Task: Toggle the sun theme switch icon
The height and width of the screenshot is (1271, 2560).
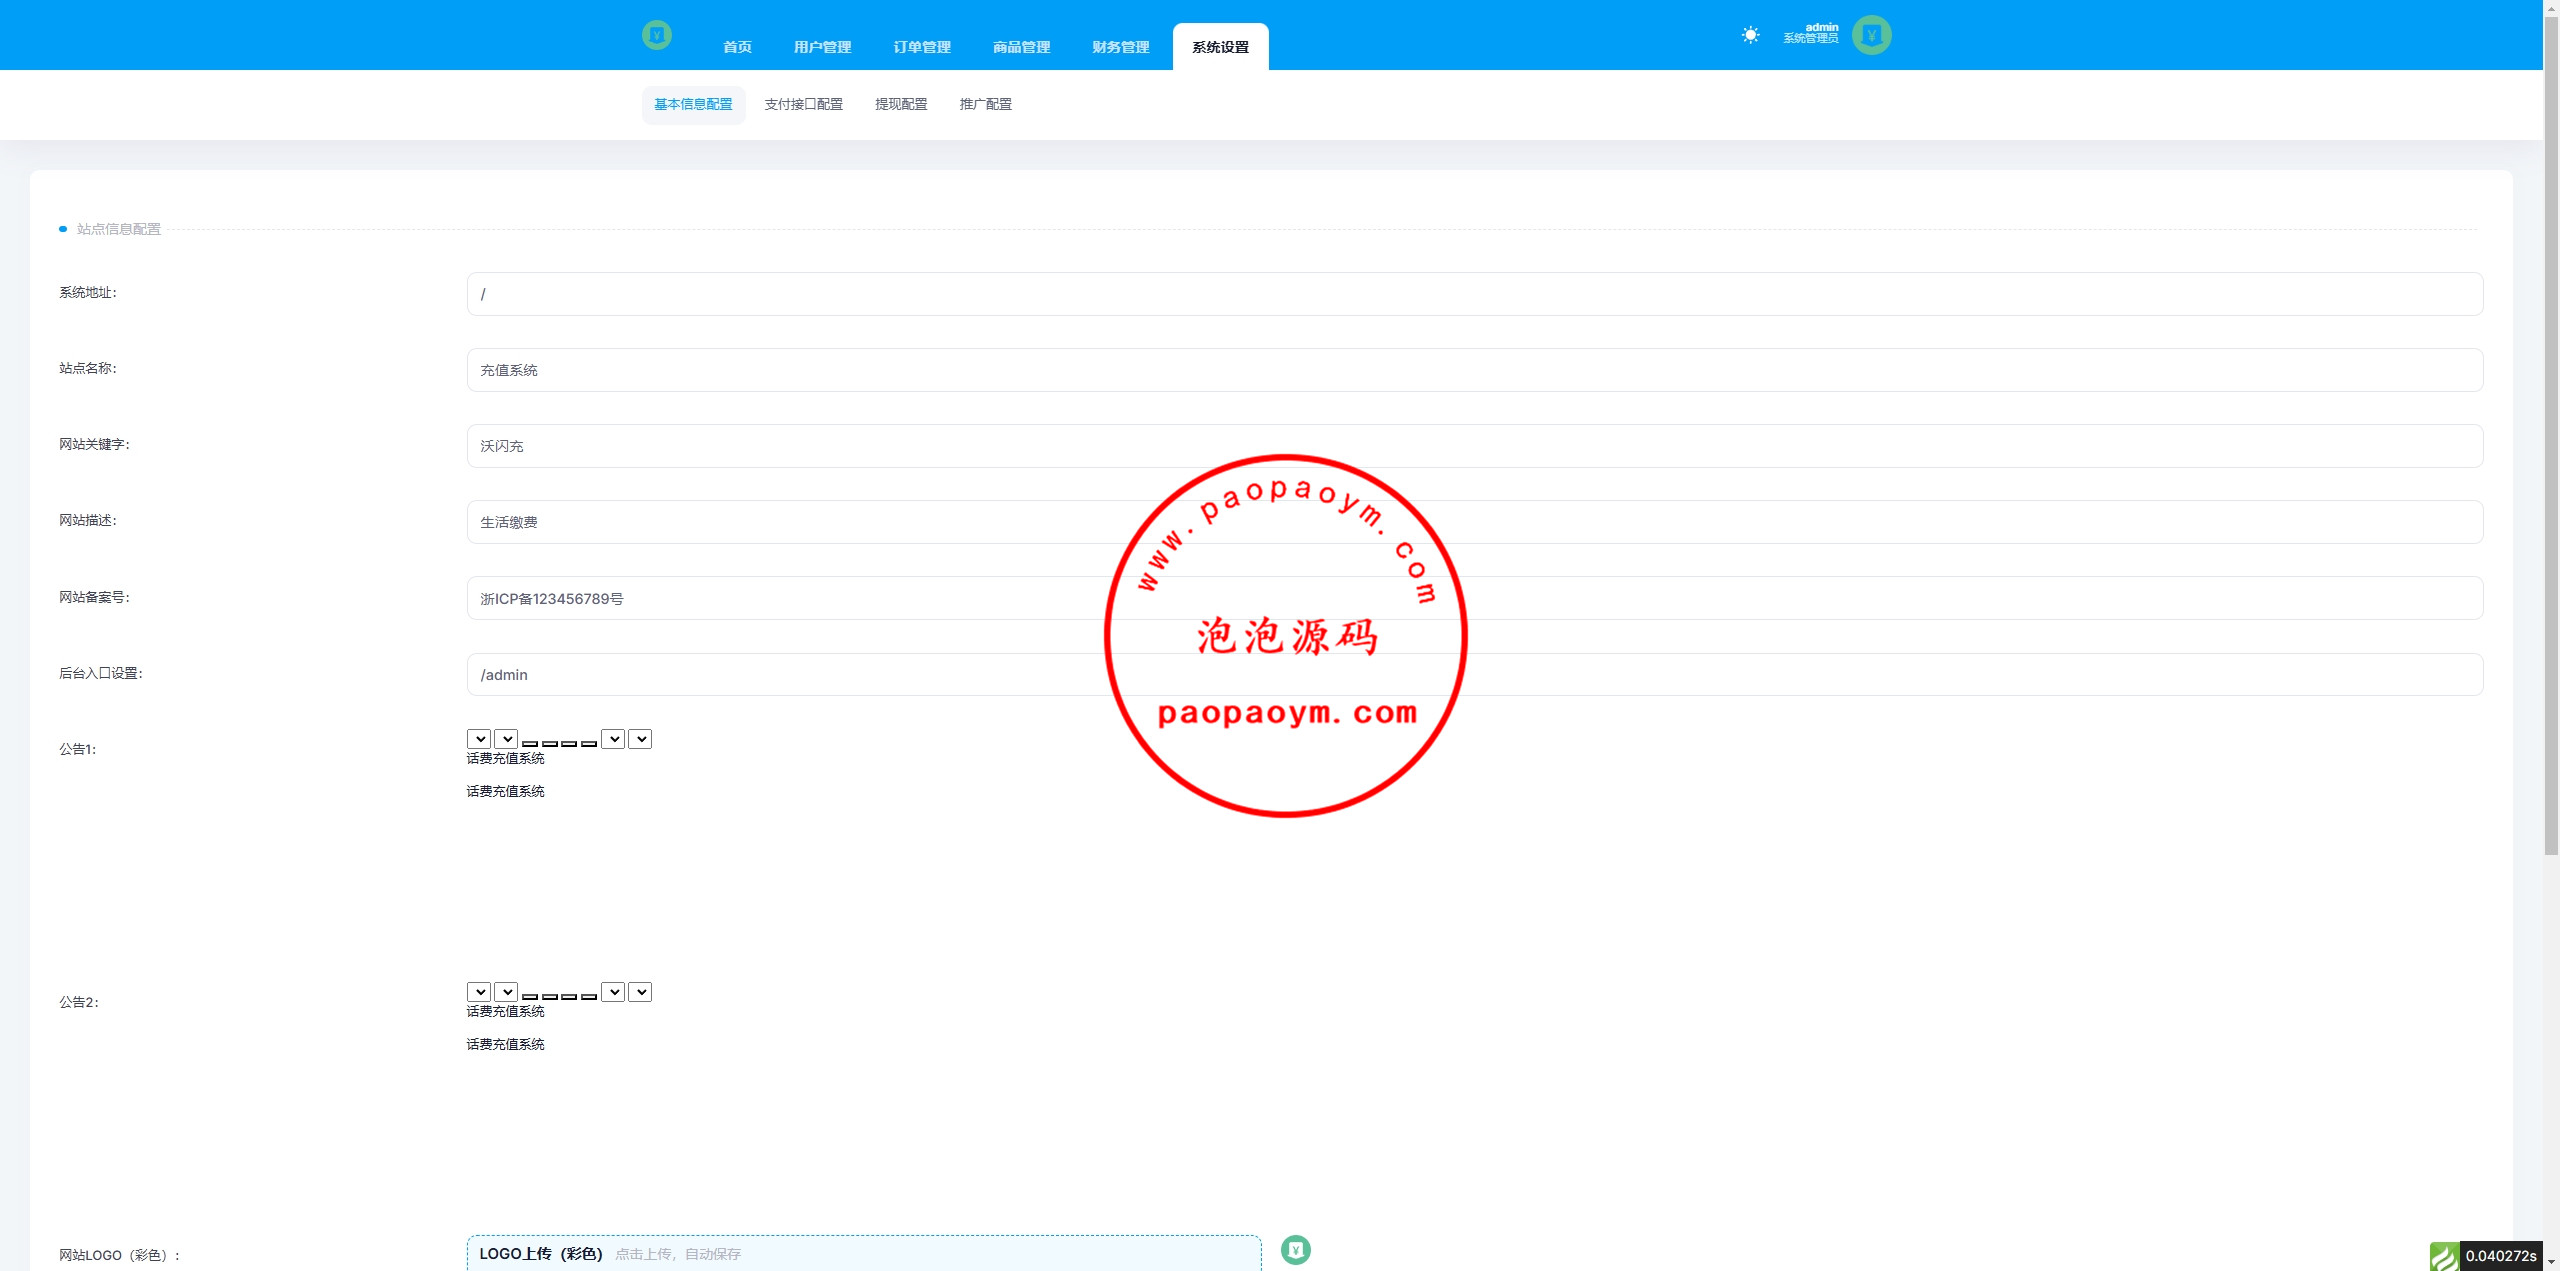Action: [x=1750, y=35]
